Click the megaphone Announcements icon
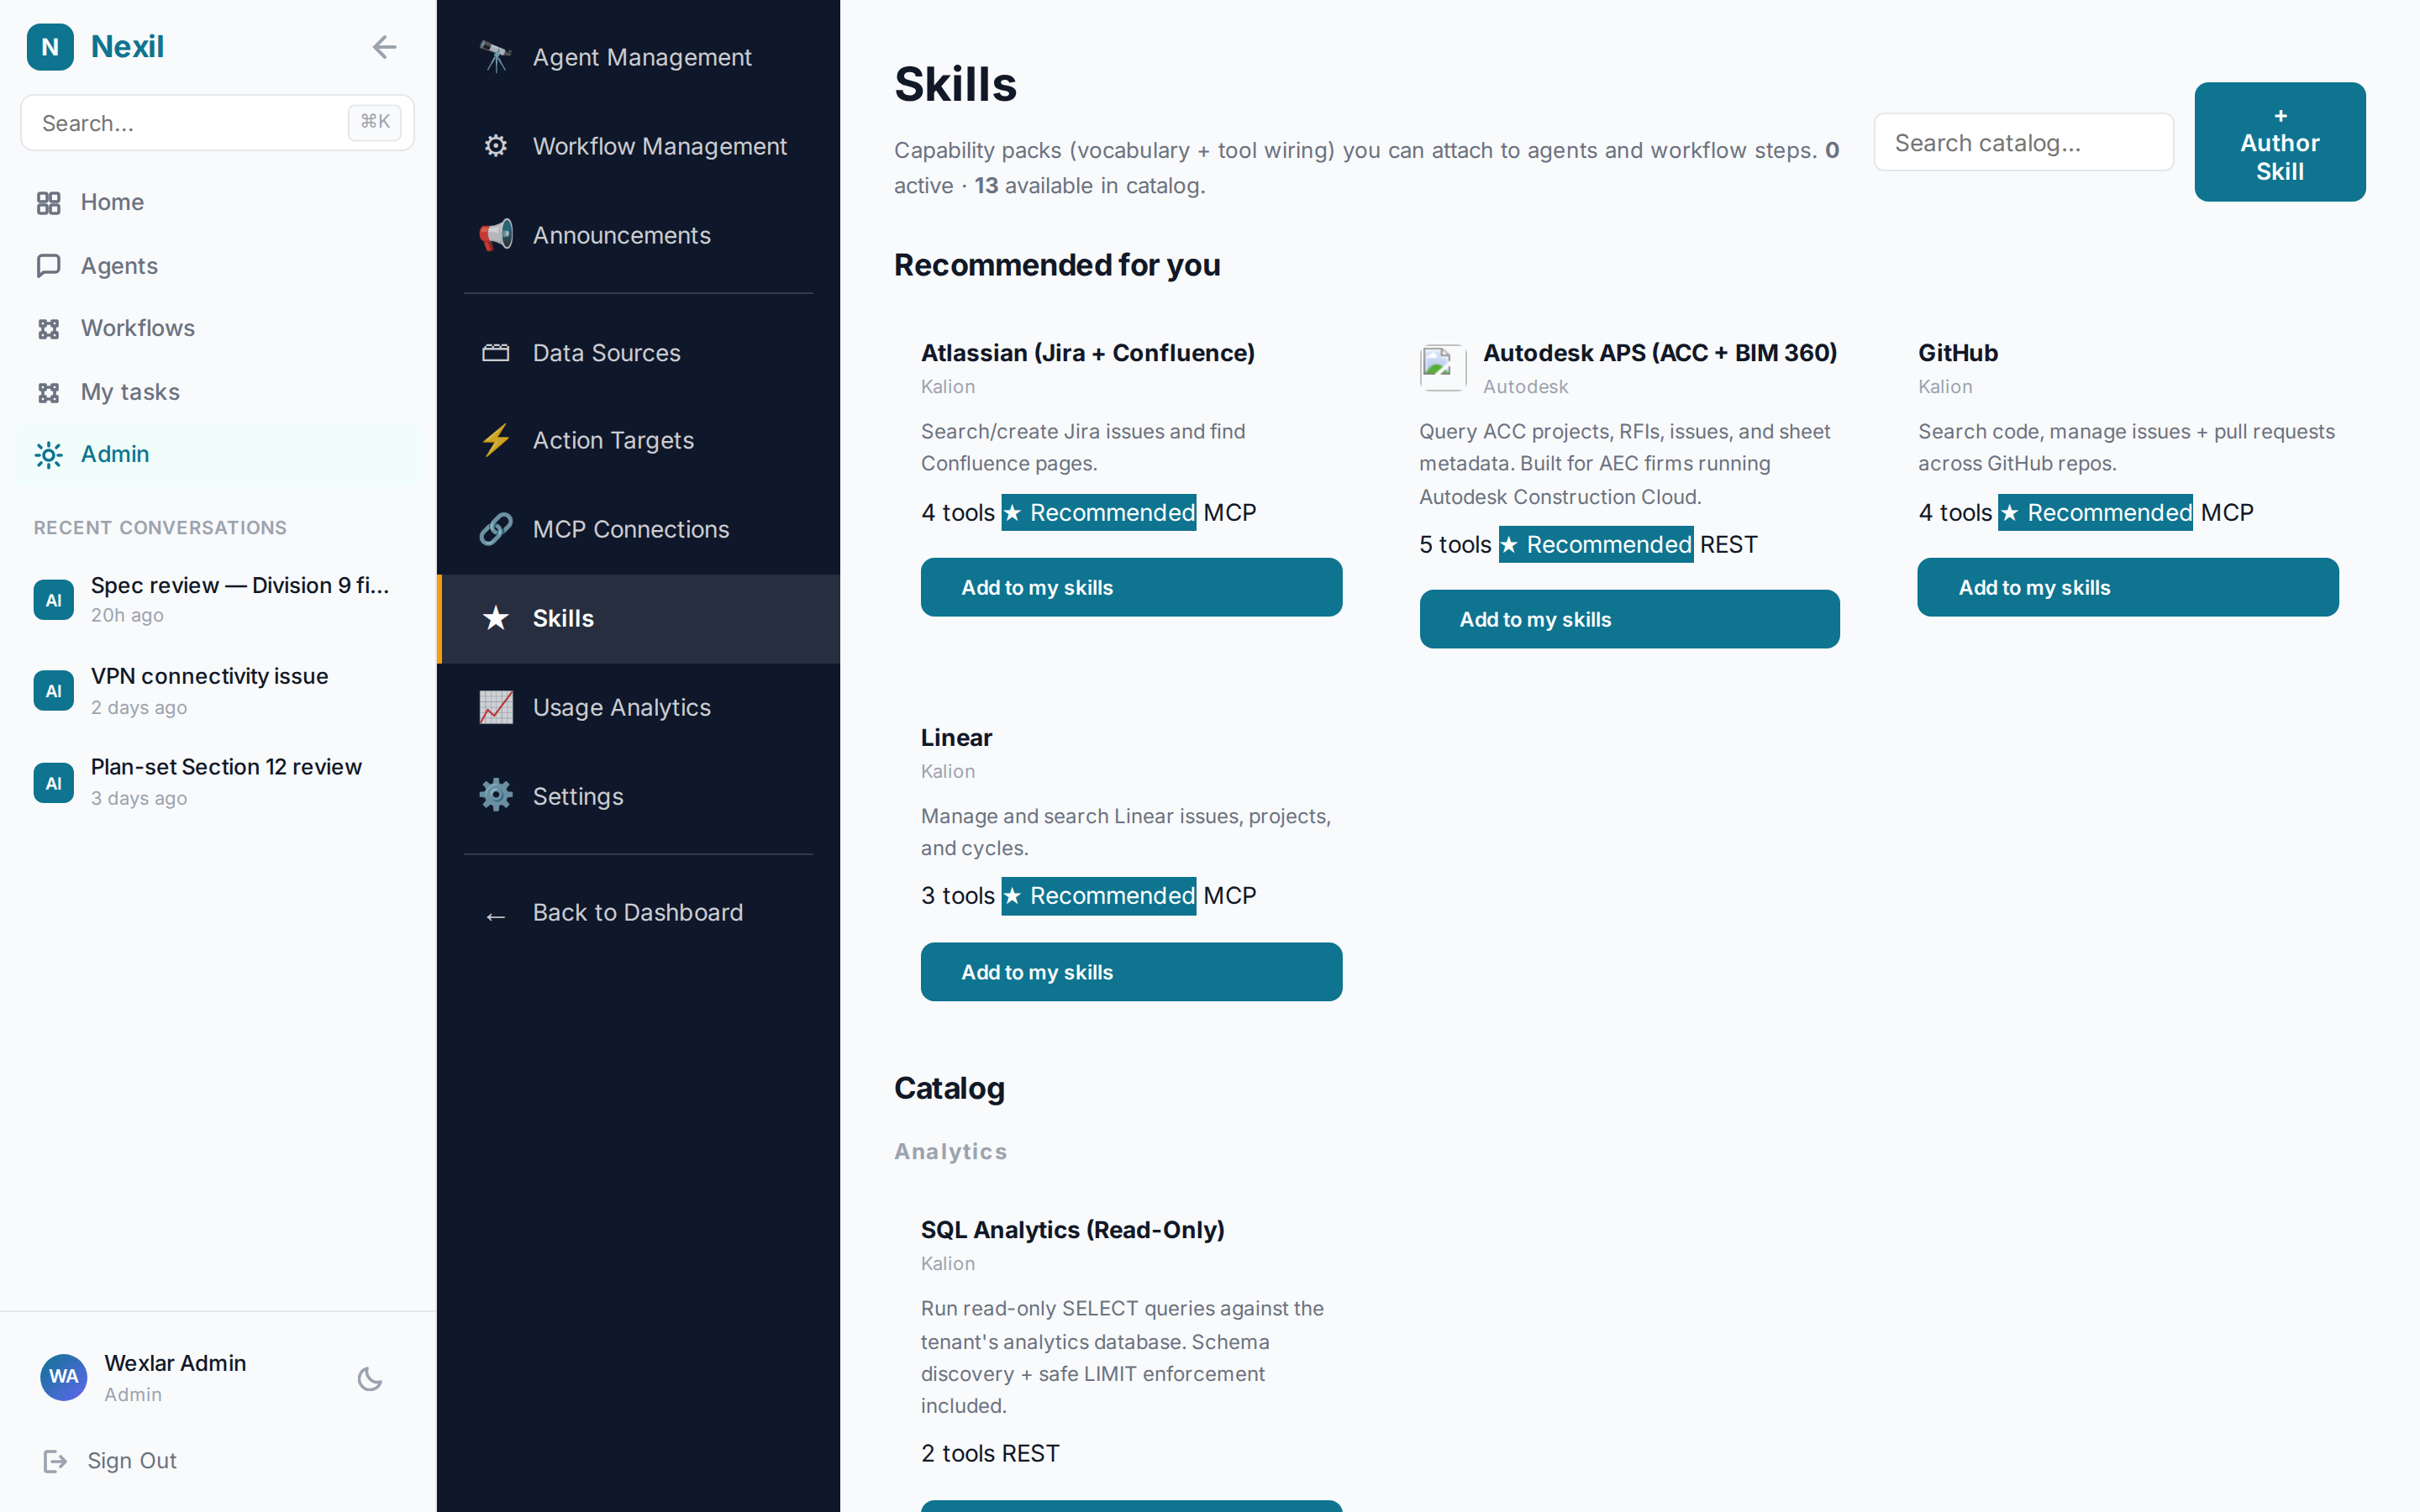This screenshot has width=2420, height=1512. (x=496, y=235)
